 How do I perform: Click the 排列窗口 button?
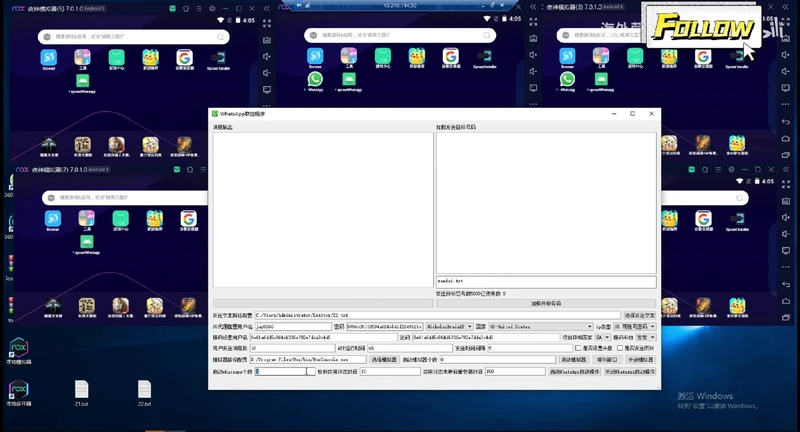(607, 360)
